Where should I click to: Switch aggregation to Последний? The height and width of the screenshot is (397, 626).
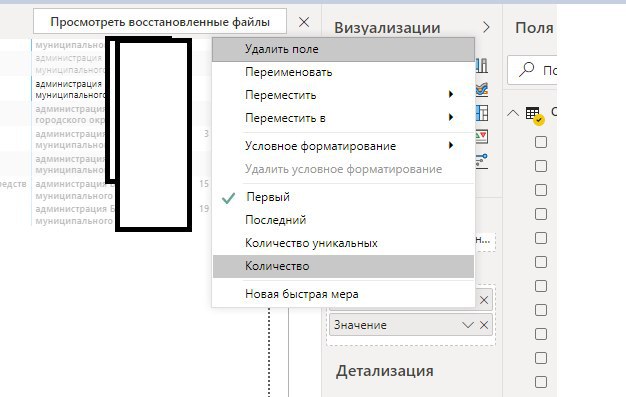tap(343, 220)
